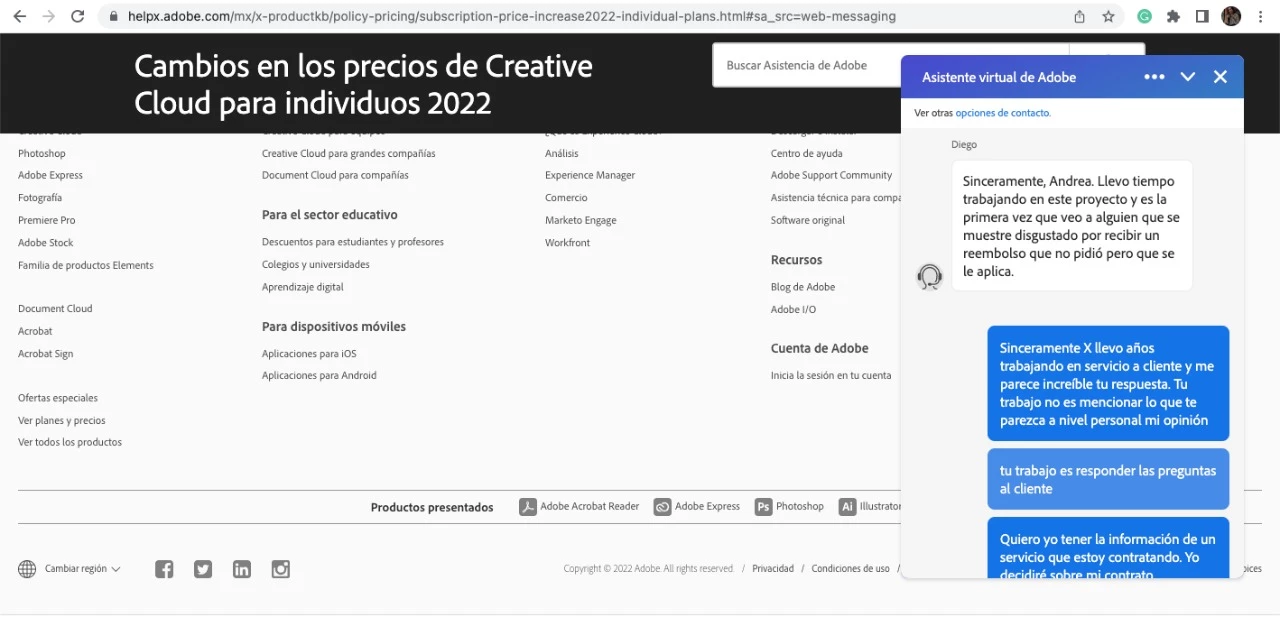The width and height of the screenshot is (1280, 617).
Task: Go back with the browser back arrow
Action: click(19, 17)
